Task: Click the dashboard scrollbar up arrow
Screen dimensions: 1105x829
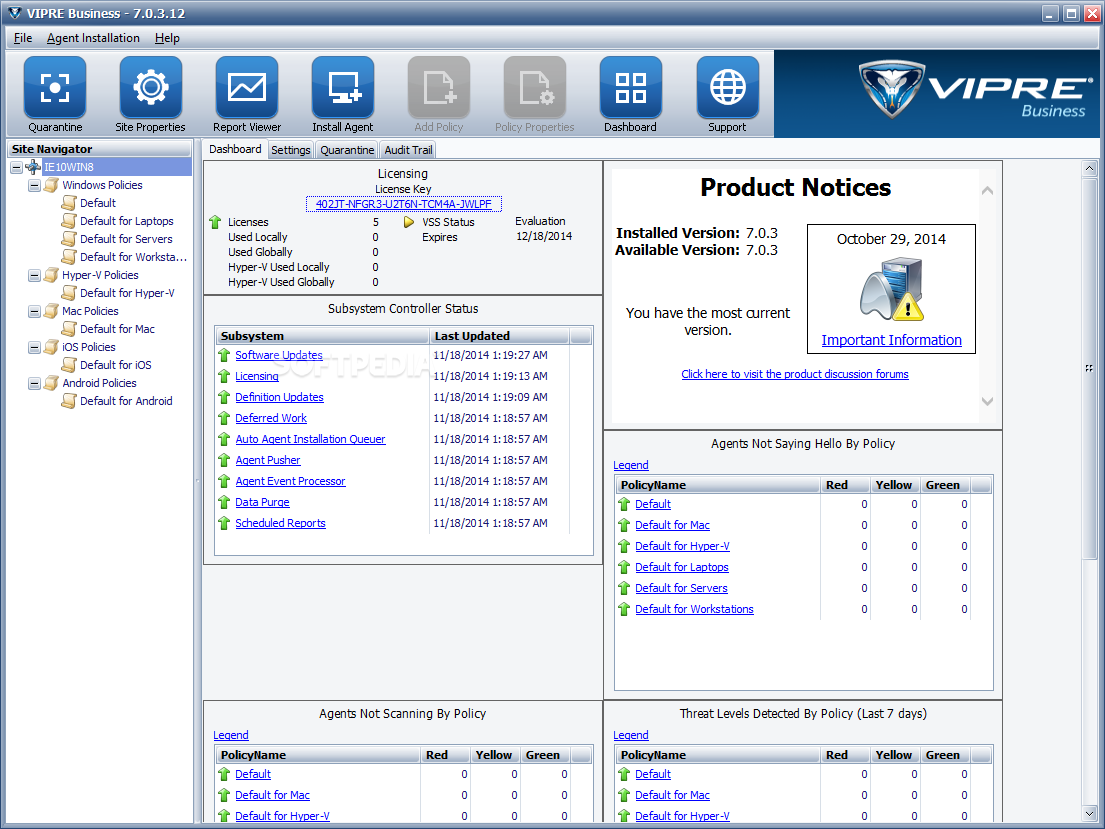Action: [1089, 168]
